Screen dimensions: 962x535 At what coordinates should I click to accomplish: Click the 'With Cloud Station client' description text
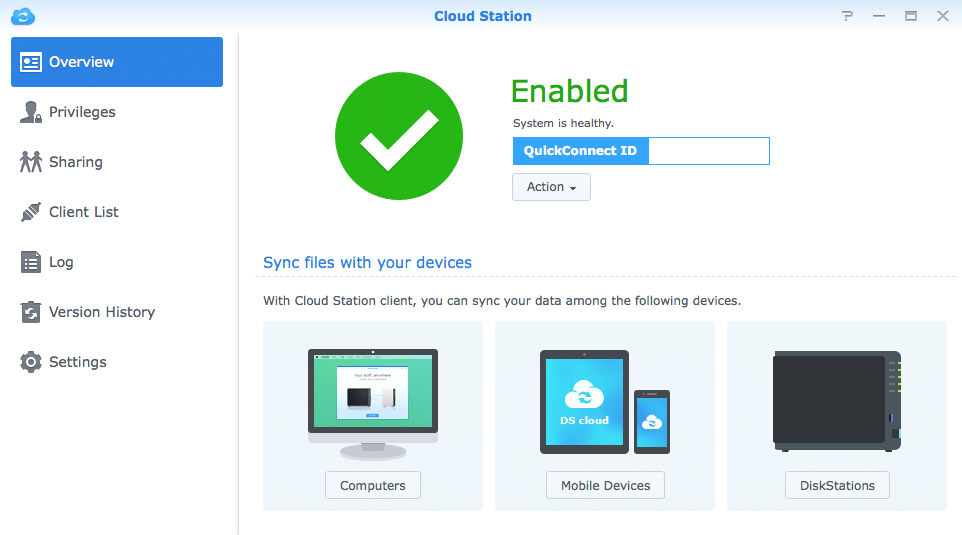502,301
